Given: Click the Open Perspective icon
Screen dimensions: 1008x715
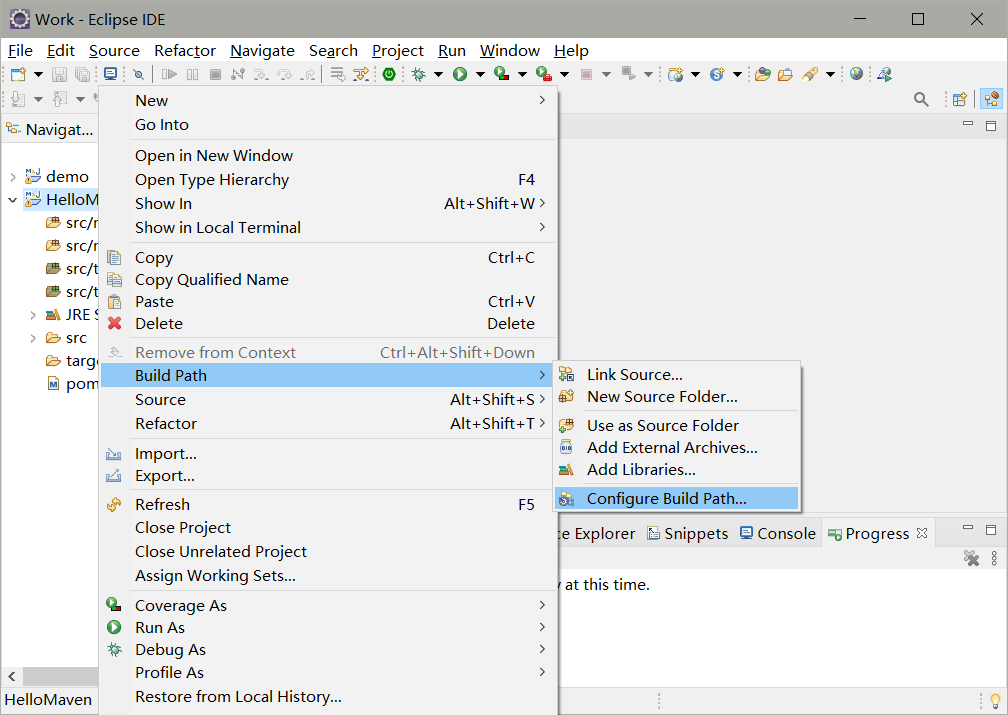Looking at the screenshot, I should click(960, 99).
